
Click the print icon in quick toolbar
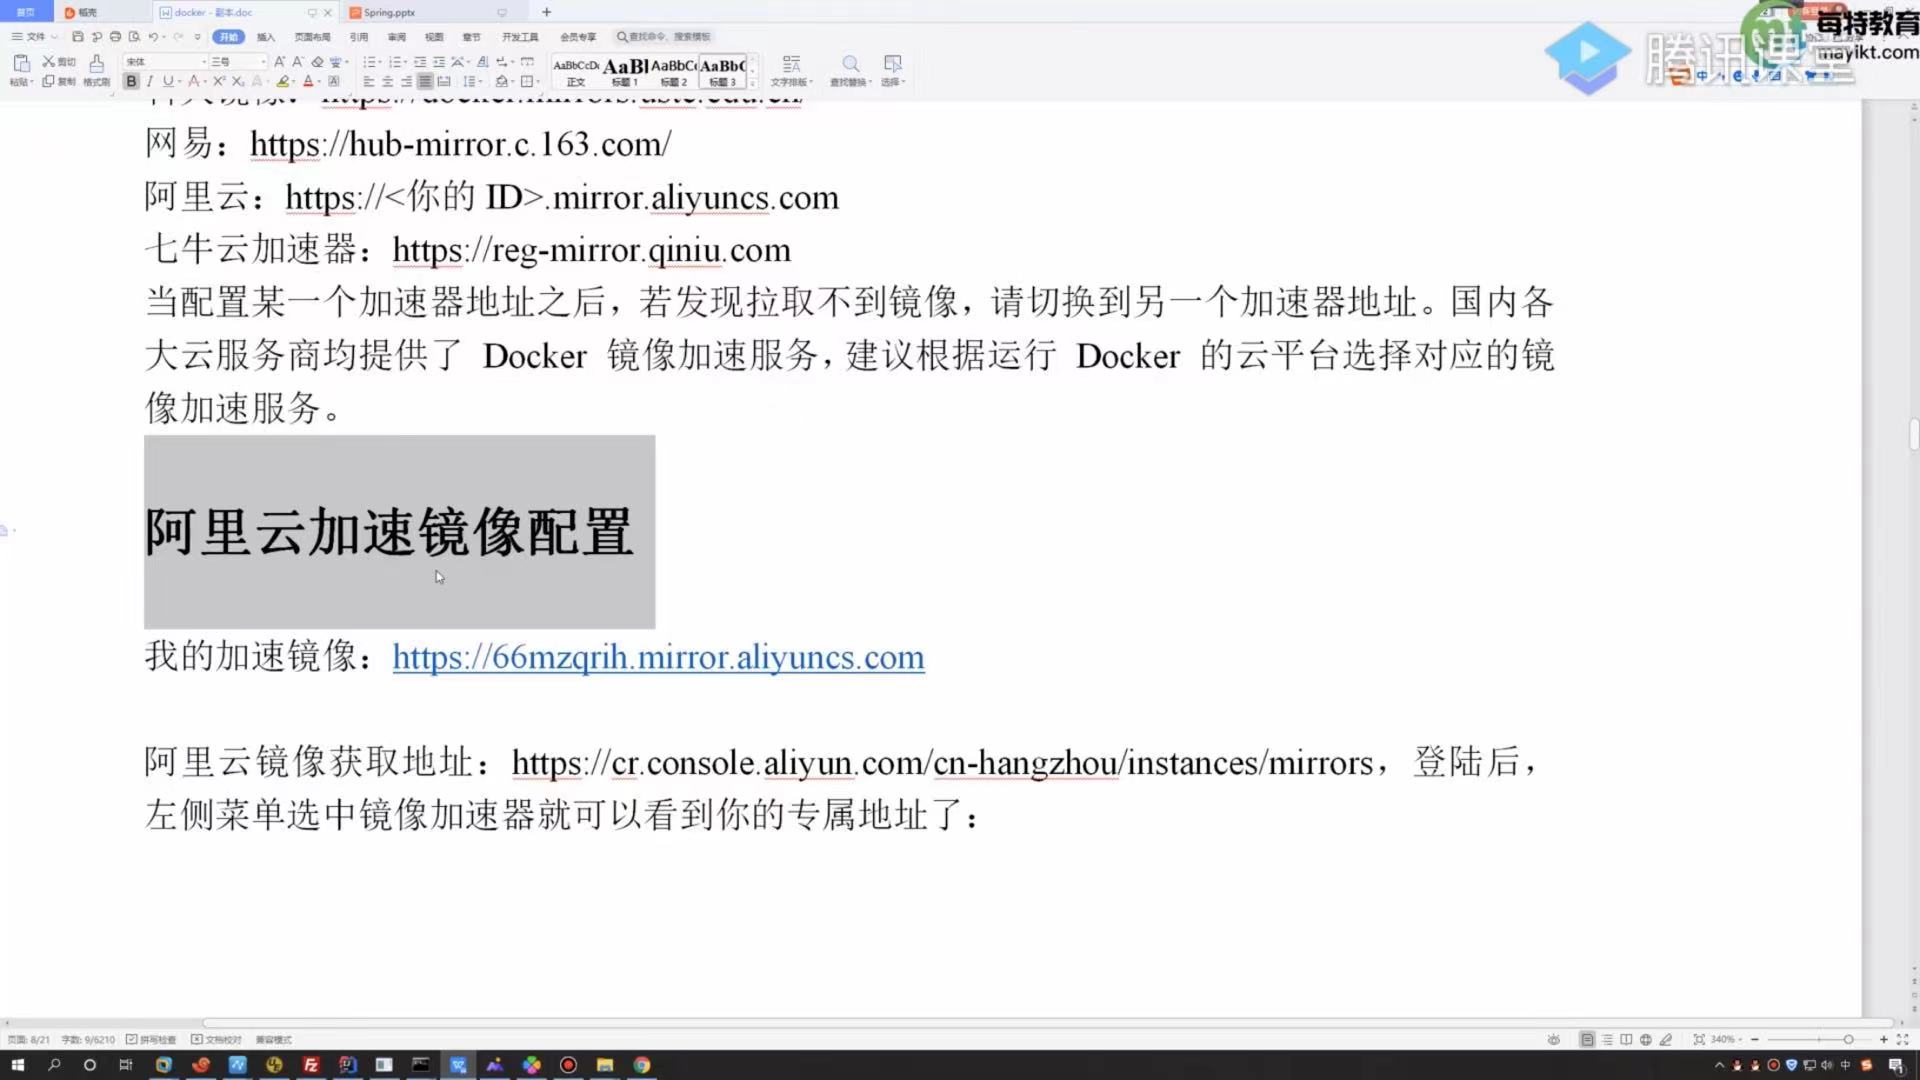(x=115, y=37)
